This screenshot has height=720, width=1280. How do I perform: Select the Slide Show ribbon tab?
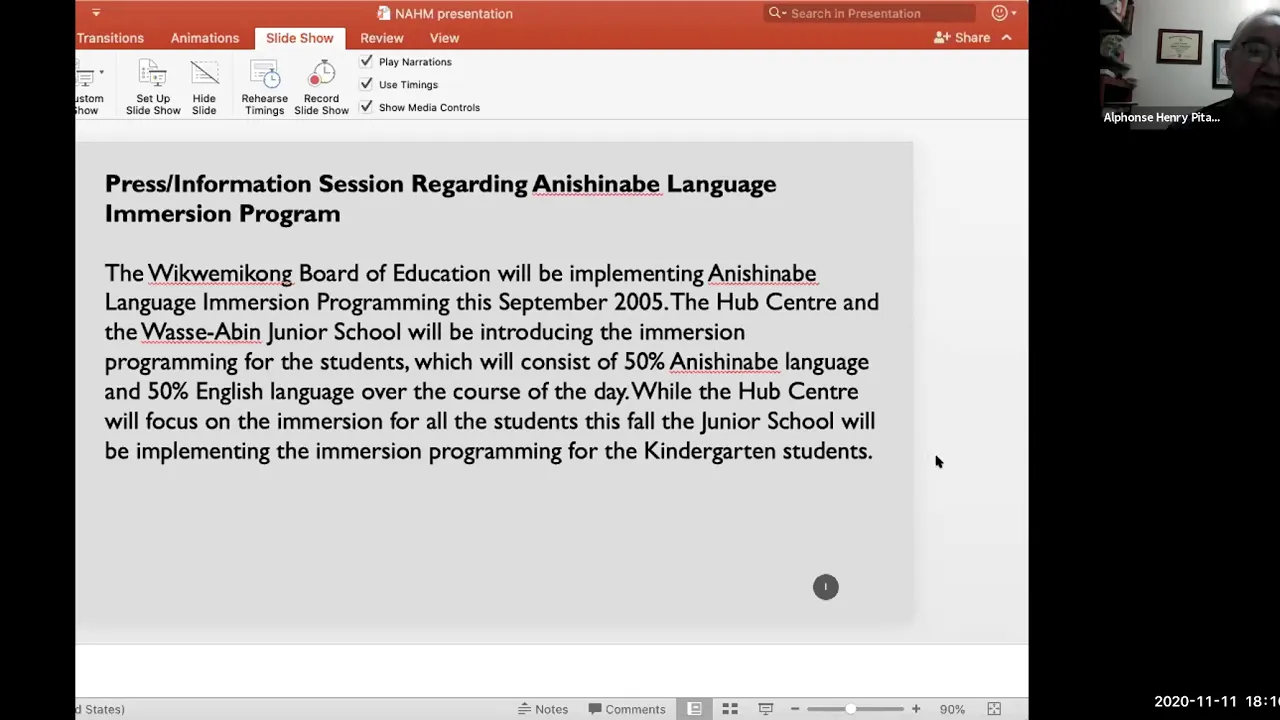click(299, 38)
